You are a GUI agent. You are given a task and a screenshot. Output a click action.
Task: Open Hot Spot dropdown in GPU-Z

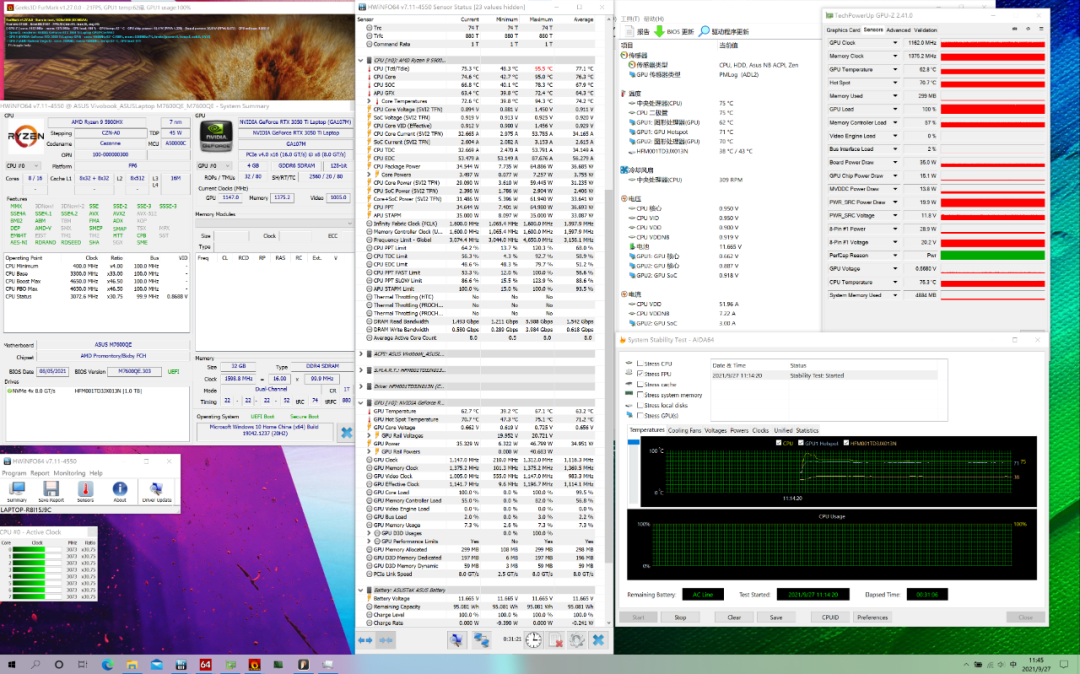coord(895,83)
